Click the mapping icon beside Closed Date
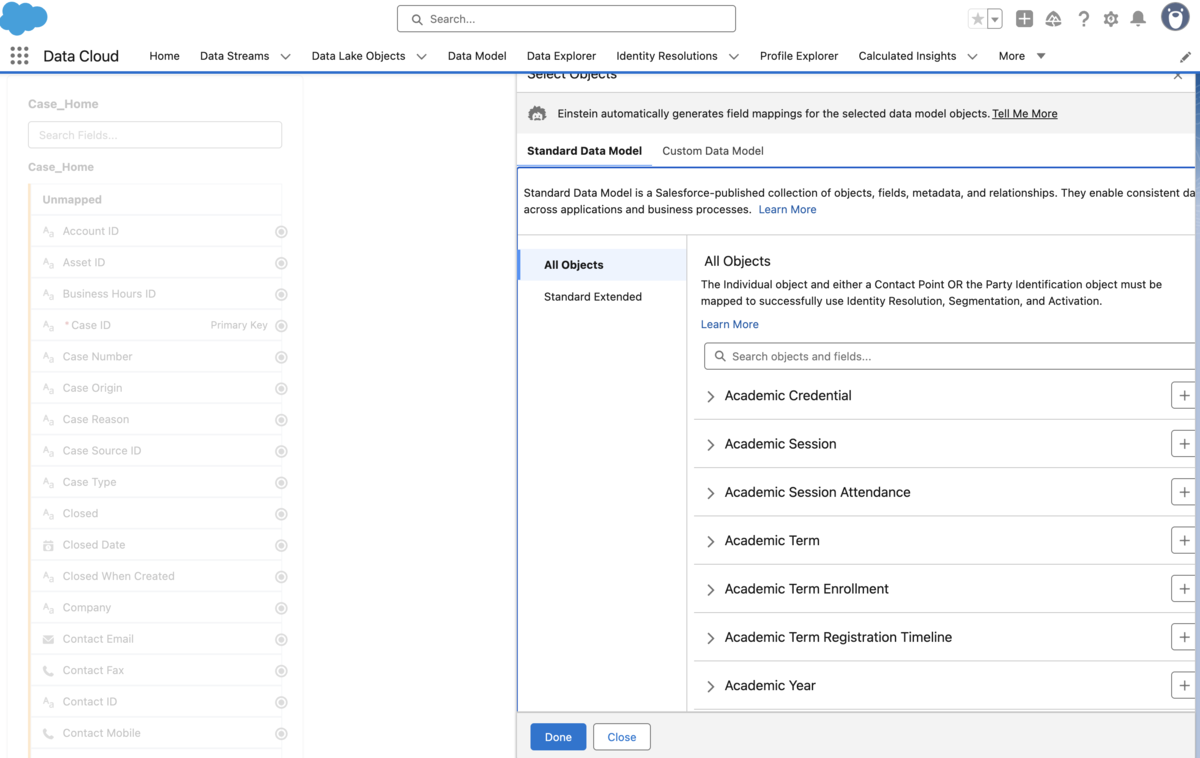The image size is (1200, 758). coord(281,546)
